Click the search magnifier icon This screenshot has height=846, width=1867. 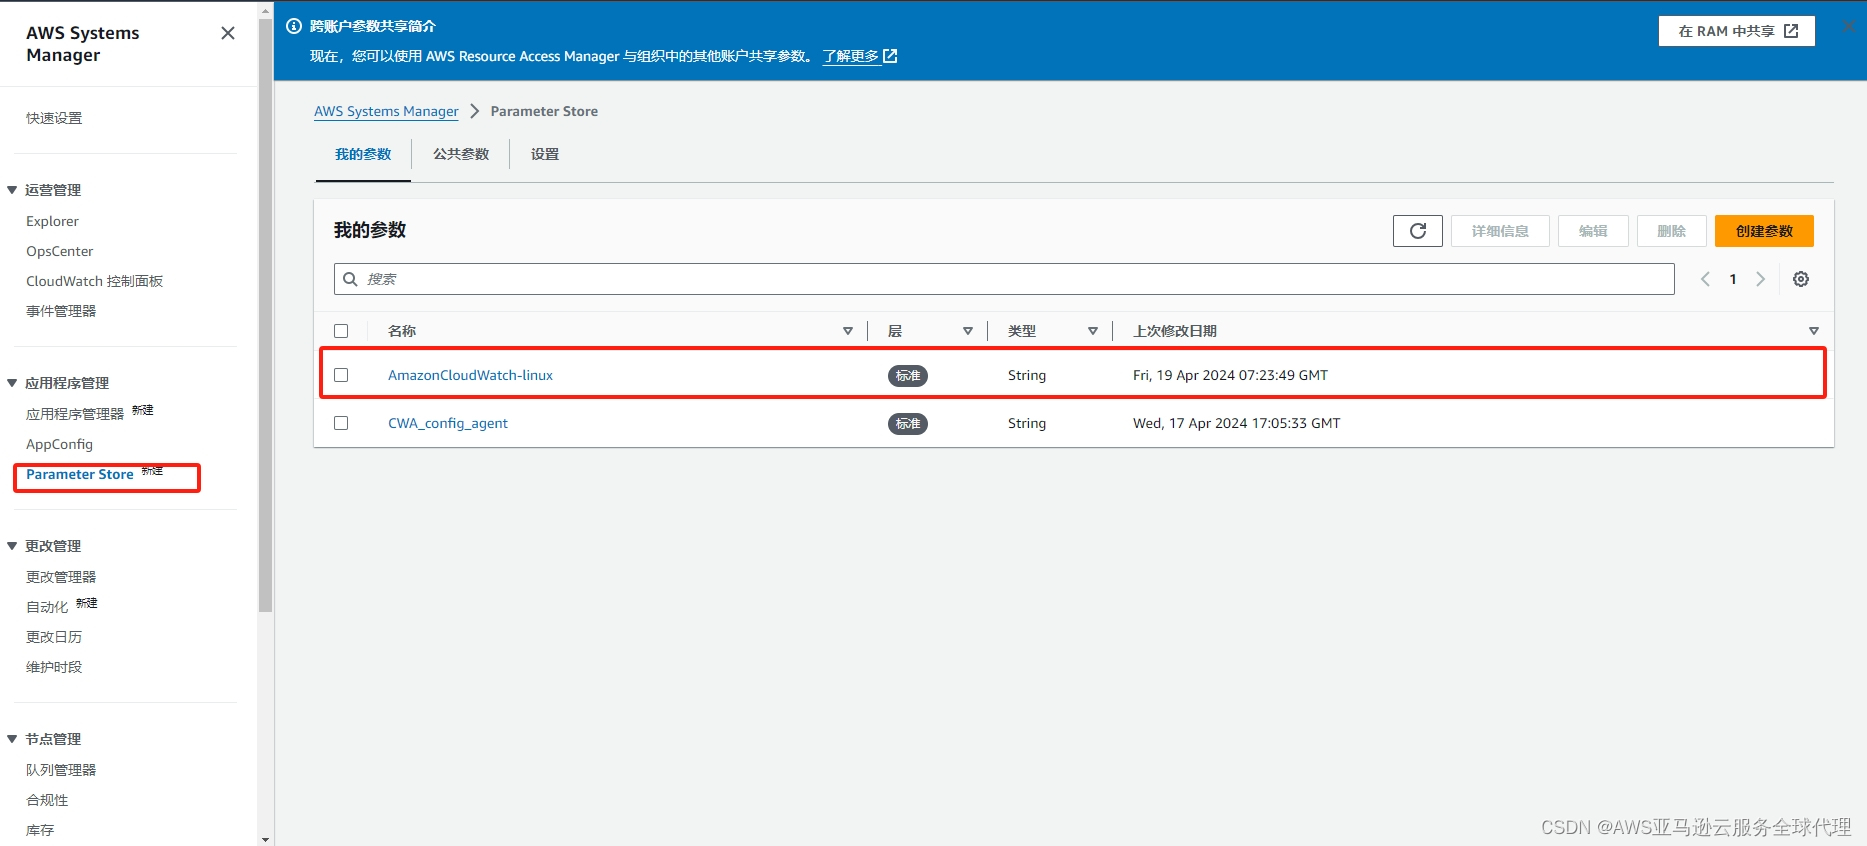[x=350, y=279]
